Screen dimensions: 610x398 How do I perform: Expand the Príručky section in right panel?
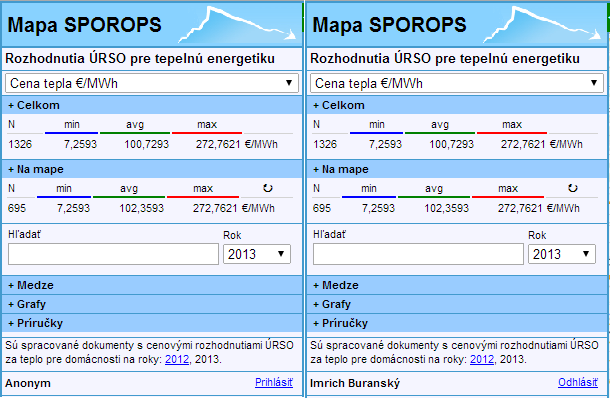[x=457, y=323]
